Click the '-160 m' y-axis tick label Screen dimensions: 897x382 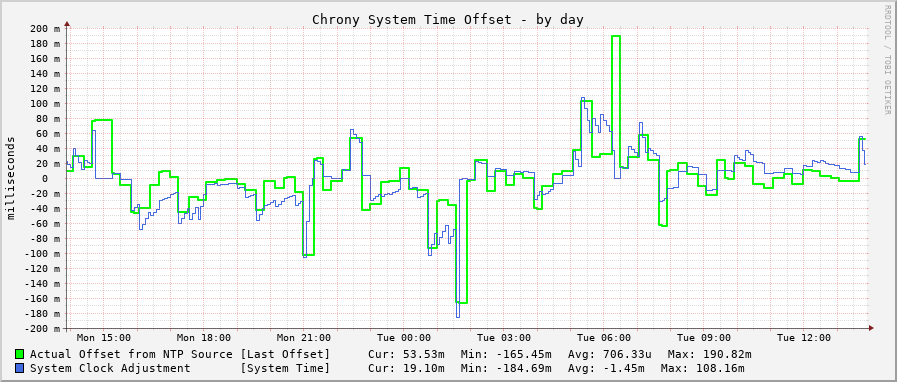[x=41, y=299]
